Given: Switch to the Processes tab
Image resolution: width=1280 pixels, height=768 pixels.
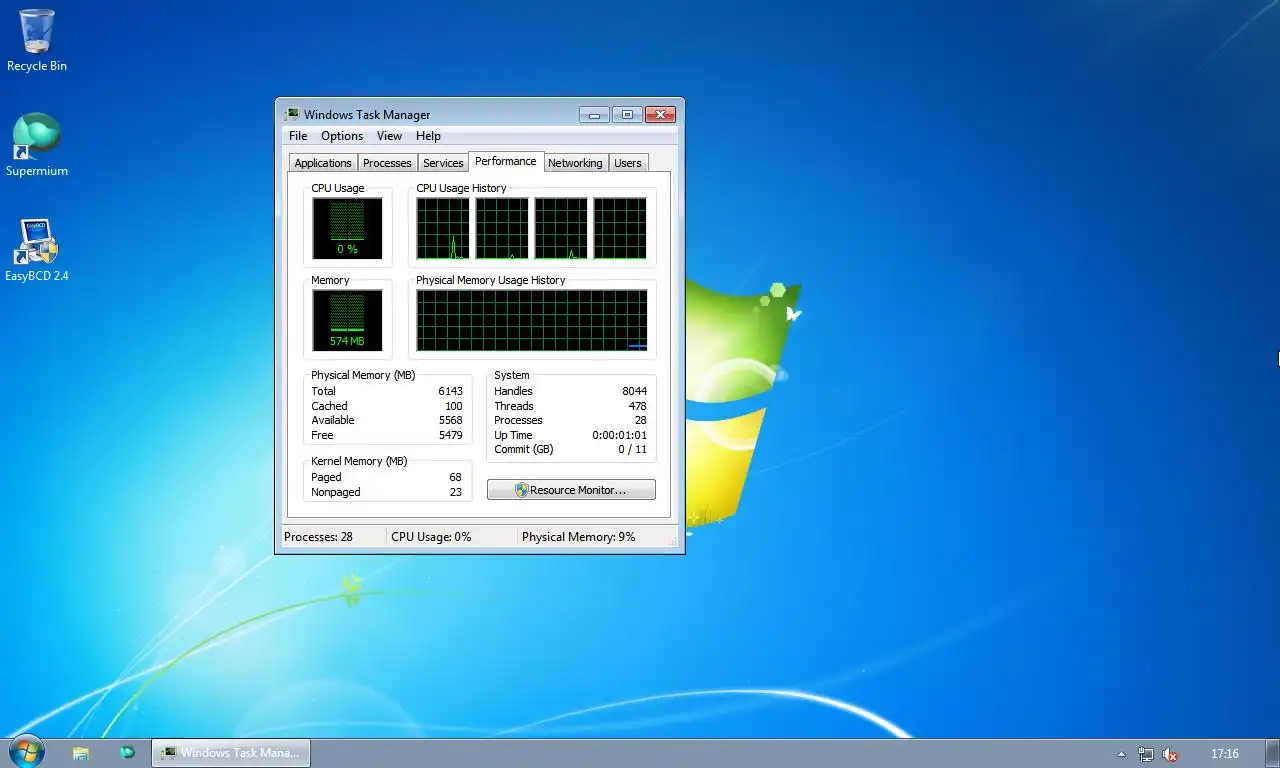Looking at the screenshot, I should point(387,163).
